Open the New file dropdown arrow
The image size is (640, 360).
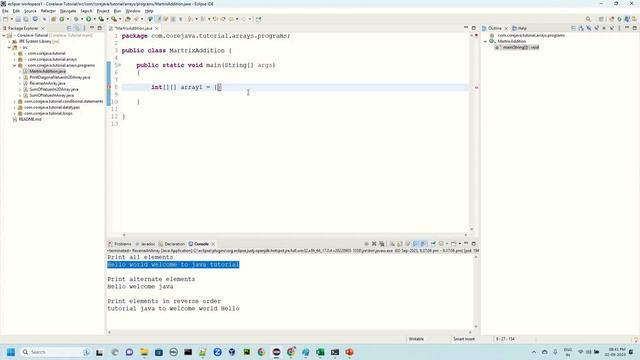[11, 19]
